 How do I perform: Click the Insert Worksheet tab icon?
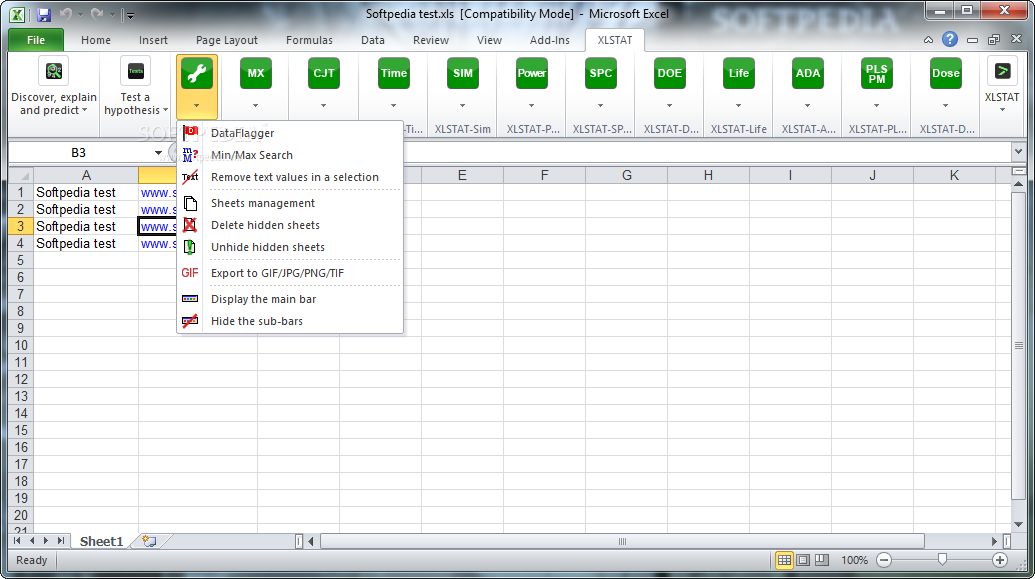point(149,541)
